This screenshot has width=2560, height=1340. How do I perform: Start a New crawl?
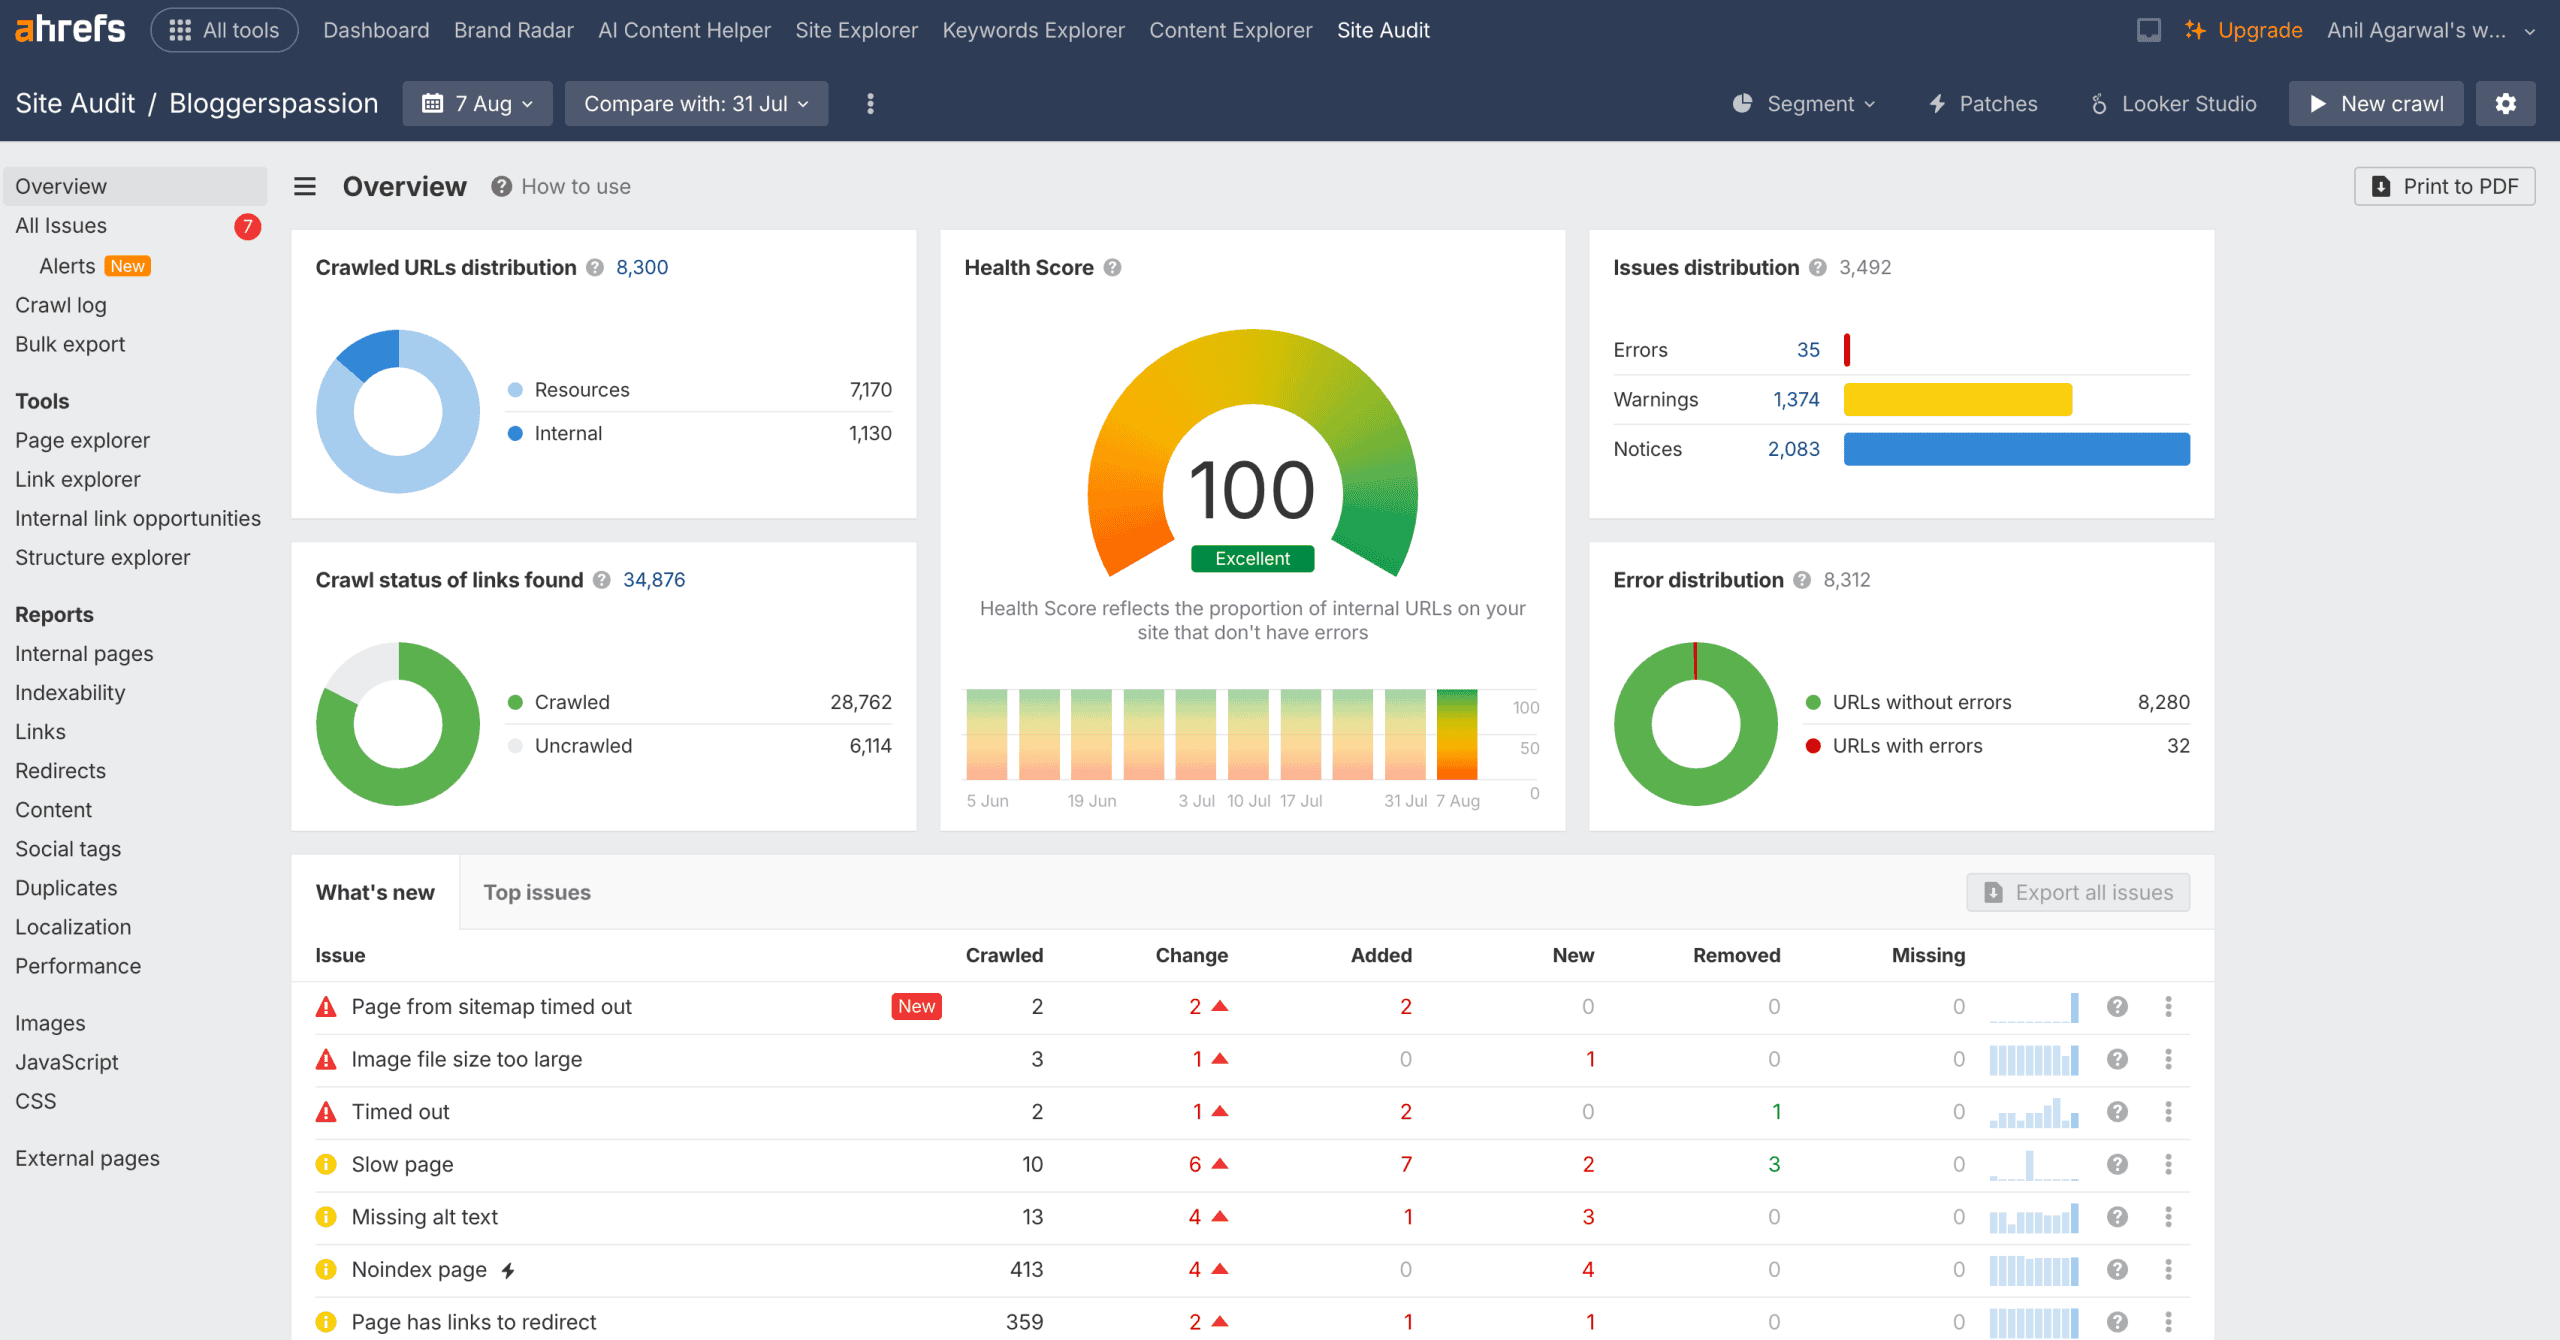[2376, 104]
